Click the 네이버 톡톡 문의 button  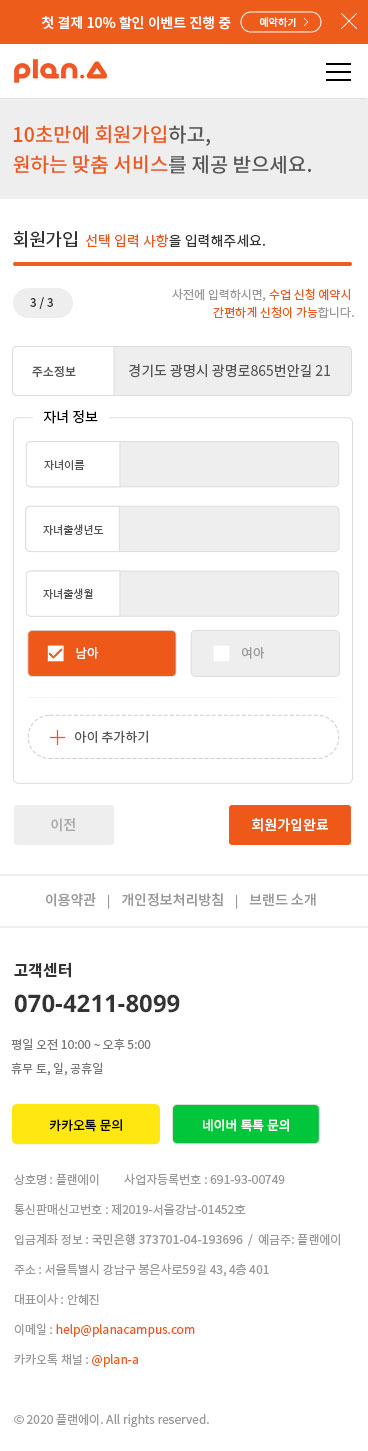(x=246, y=1124)
